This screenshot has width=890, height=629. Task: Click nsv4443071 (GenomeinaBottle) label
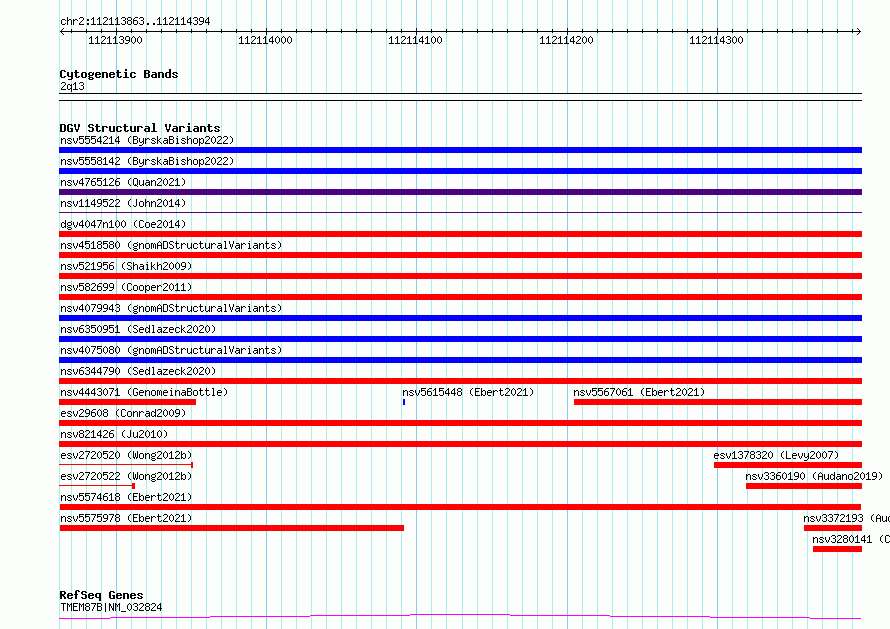point(144,392)
